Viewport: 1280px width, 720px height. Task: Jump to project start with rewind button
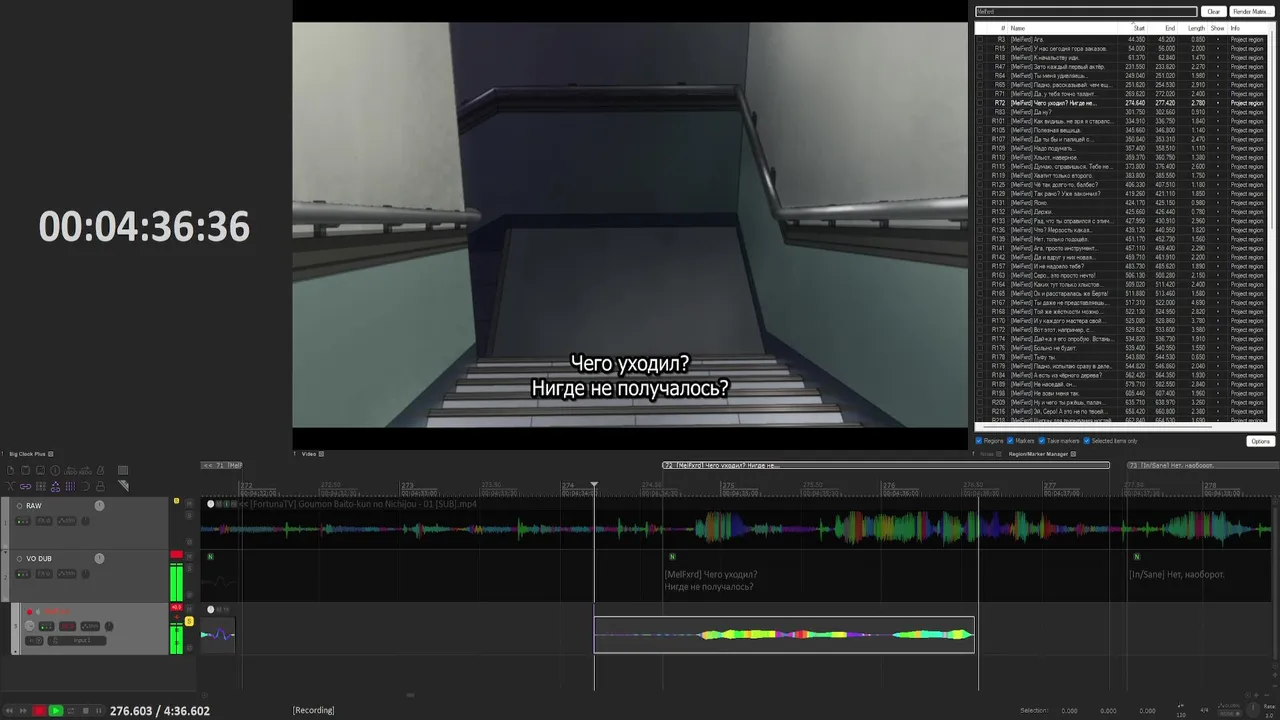tap(9, 711)
